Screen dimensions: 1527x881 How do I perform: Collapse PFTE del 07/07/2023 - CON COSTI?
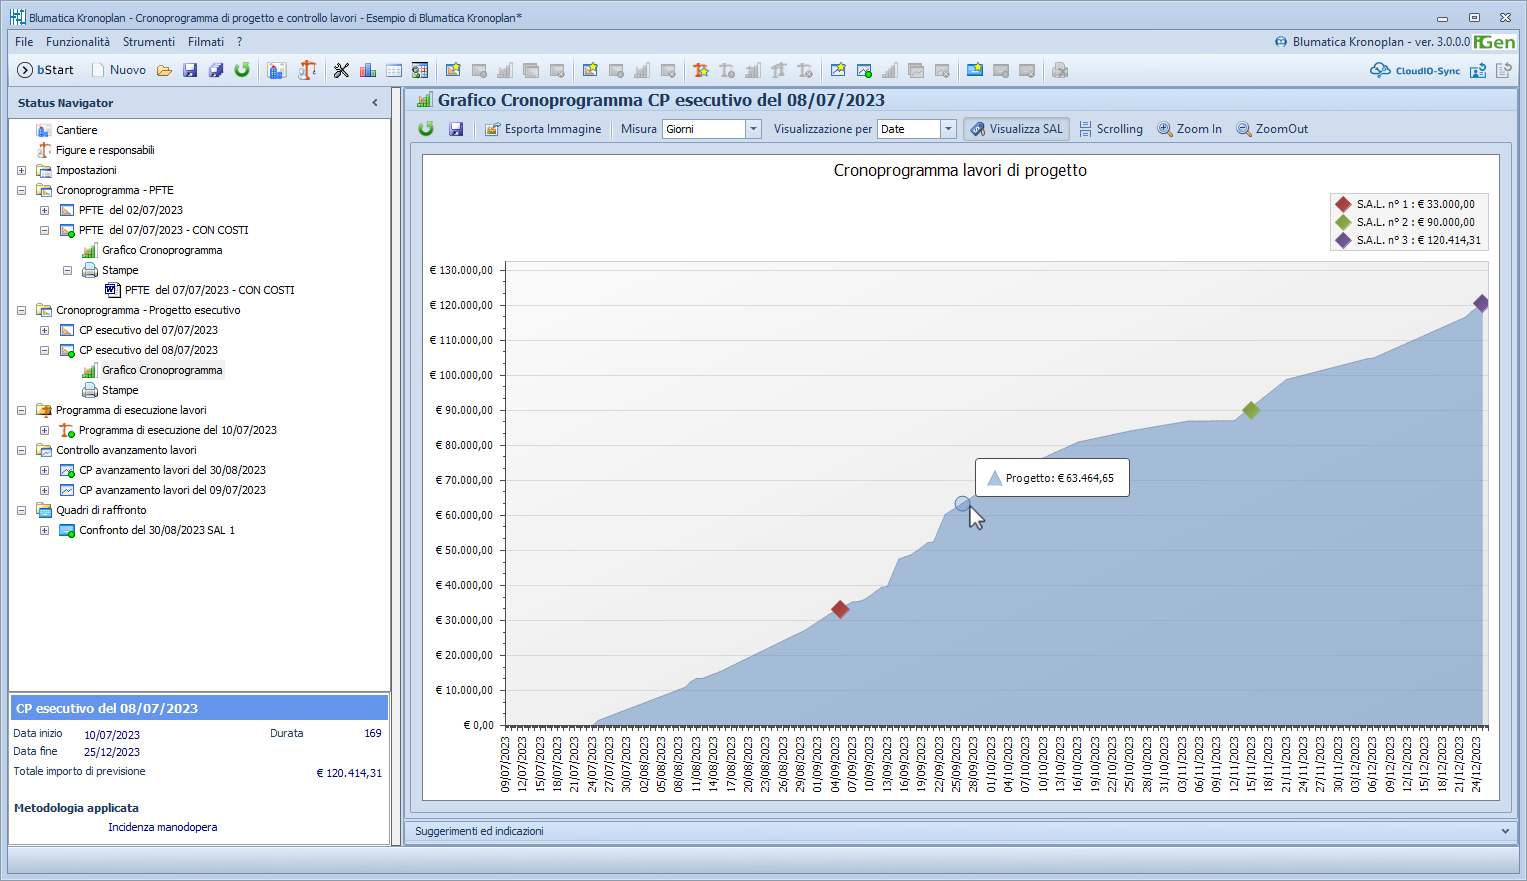(x=44, y=230)
